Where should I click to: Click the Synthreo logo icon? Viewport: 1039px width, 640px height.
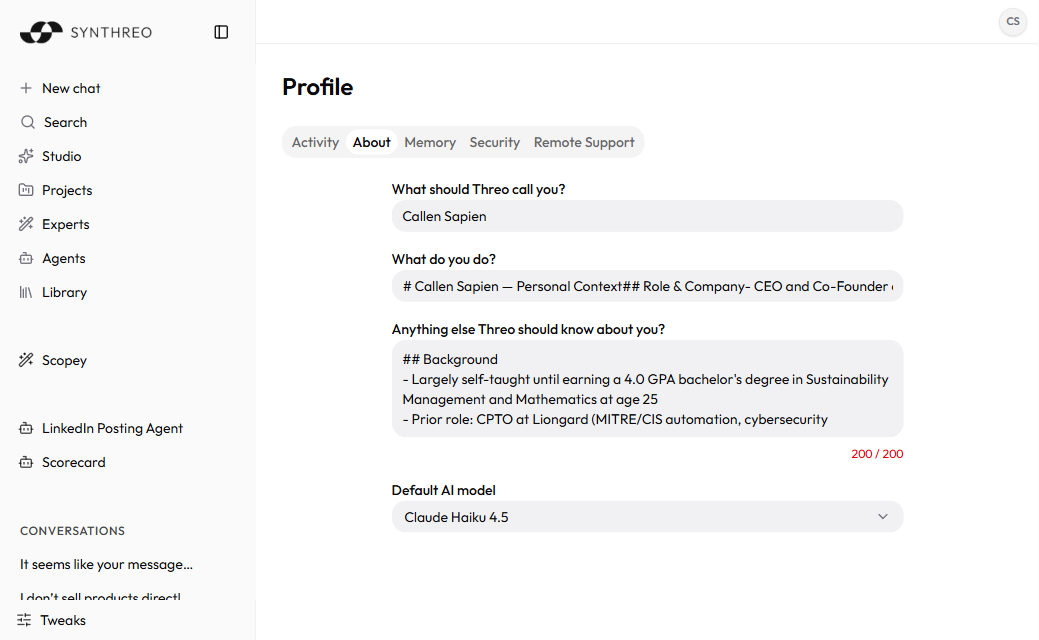coord(41,32)
